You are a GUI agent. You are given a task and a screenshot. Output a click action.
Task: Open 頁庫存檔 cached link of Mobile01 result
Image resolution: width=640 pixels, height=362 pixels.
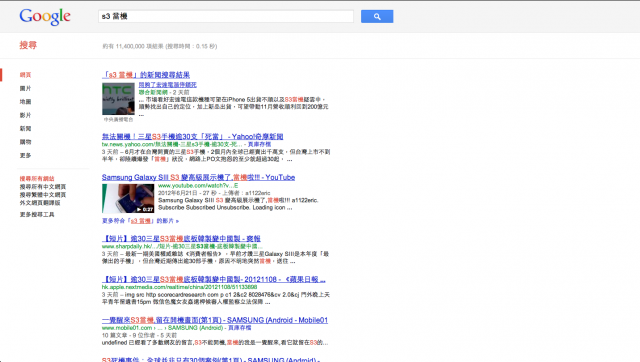(x=240, y=328)
